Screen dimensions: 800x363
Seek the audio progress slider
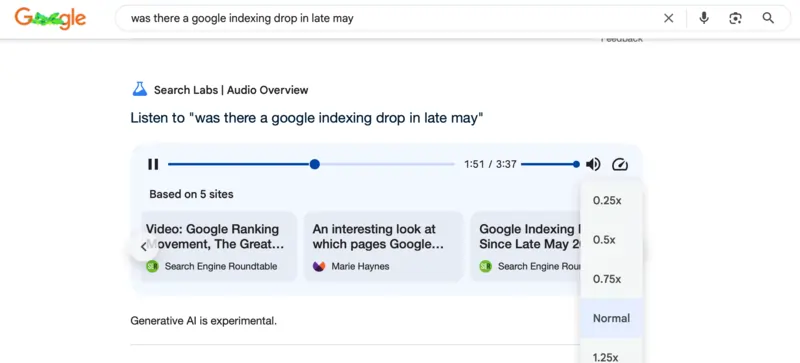(311, 164)
